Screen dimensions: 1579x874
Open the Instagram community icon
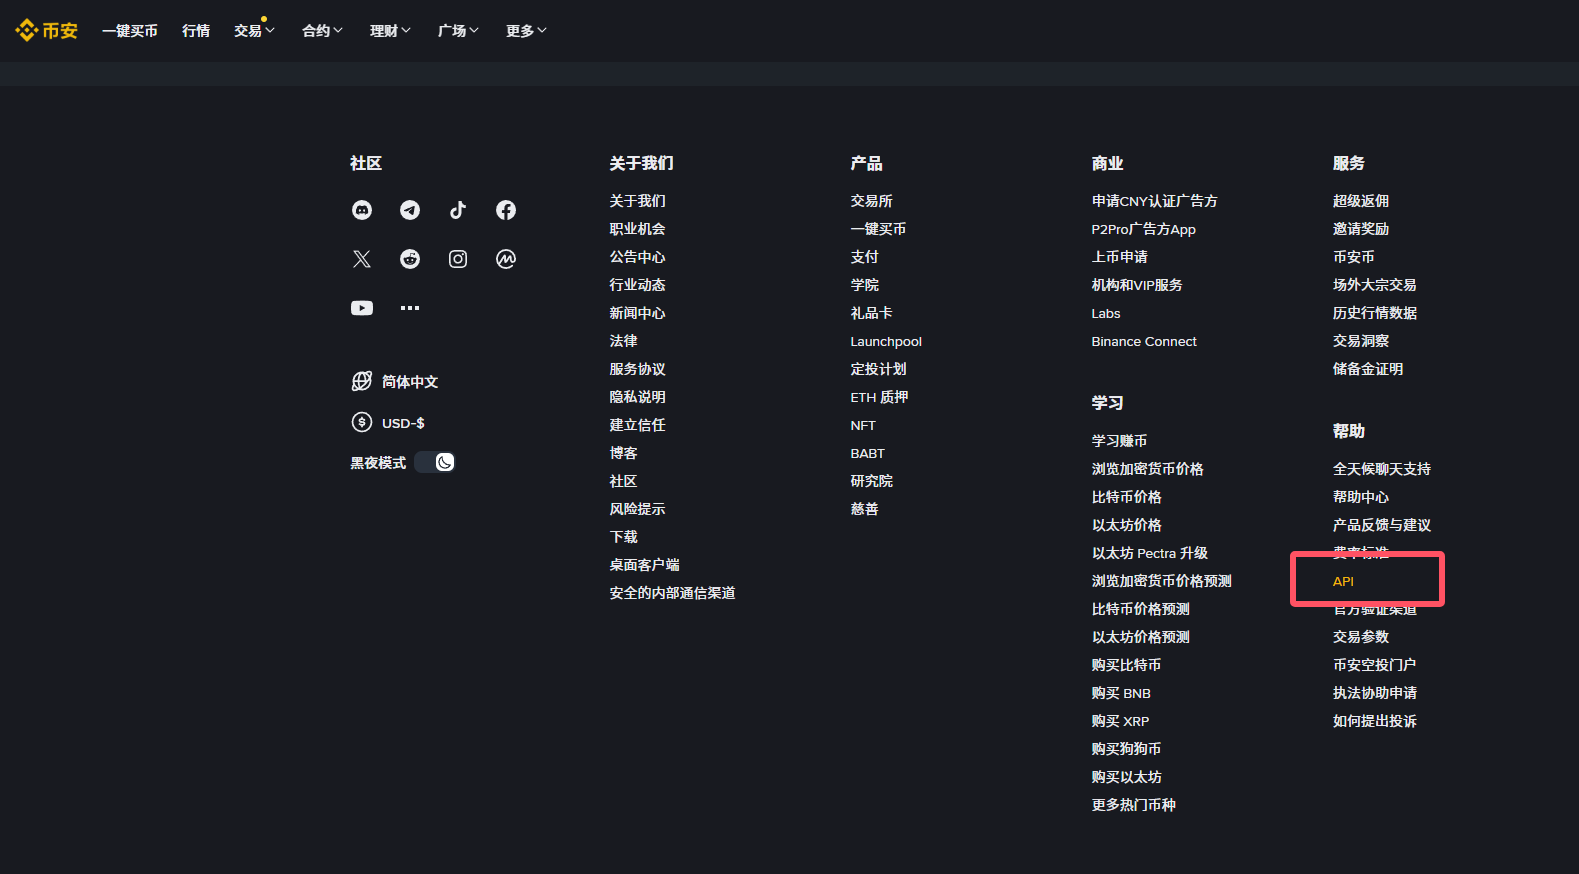point(458,259)
